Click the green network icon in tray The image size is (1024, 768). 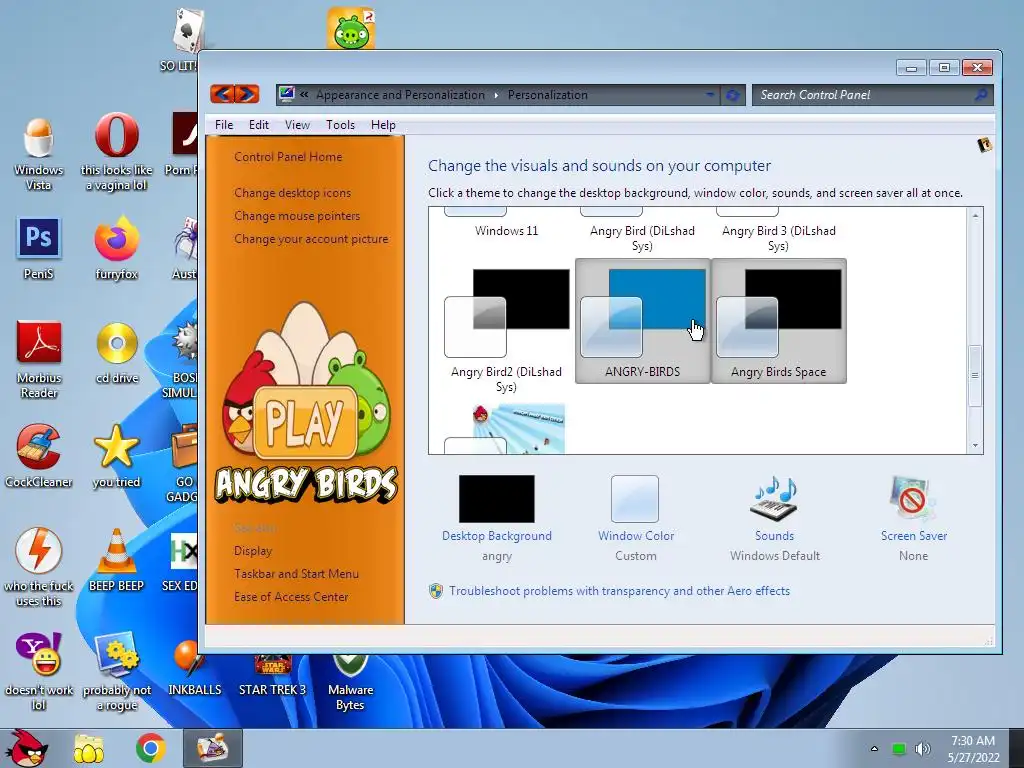[899, 749]
